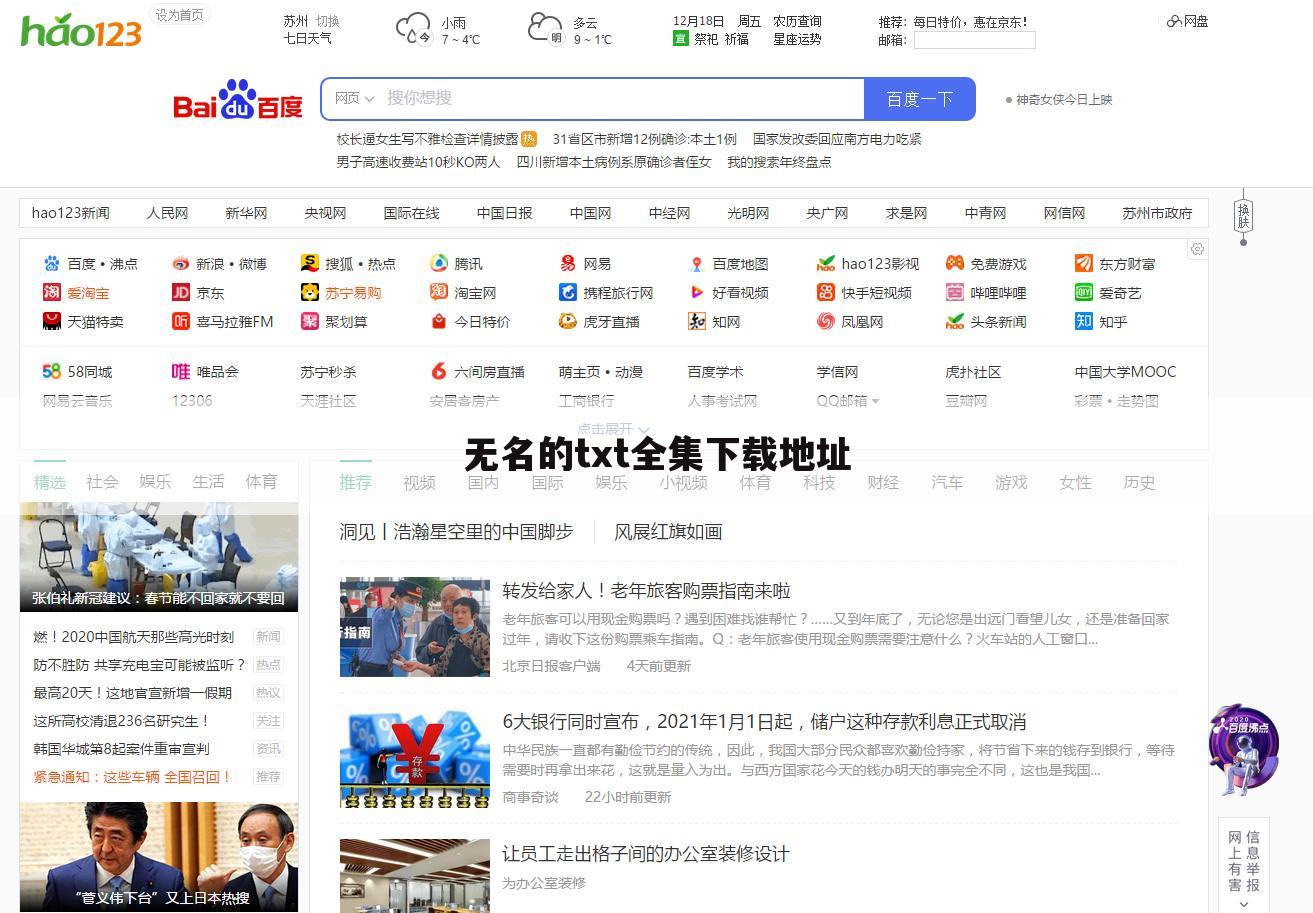Click 设为首页 button
Screen dimensions: 1313x913
tap(180, 15)
